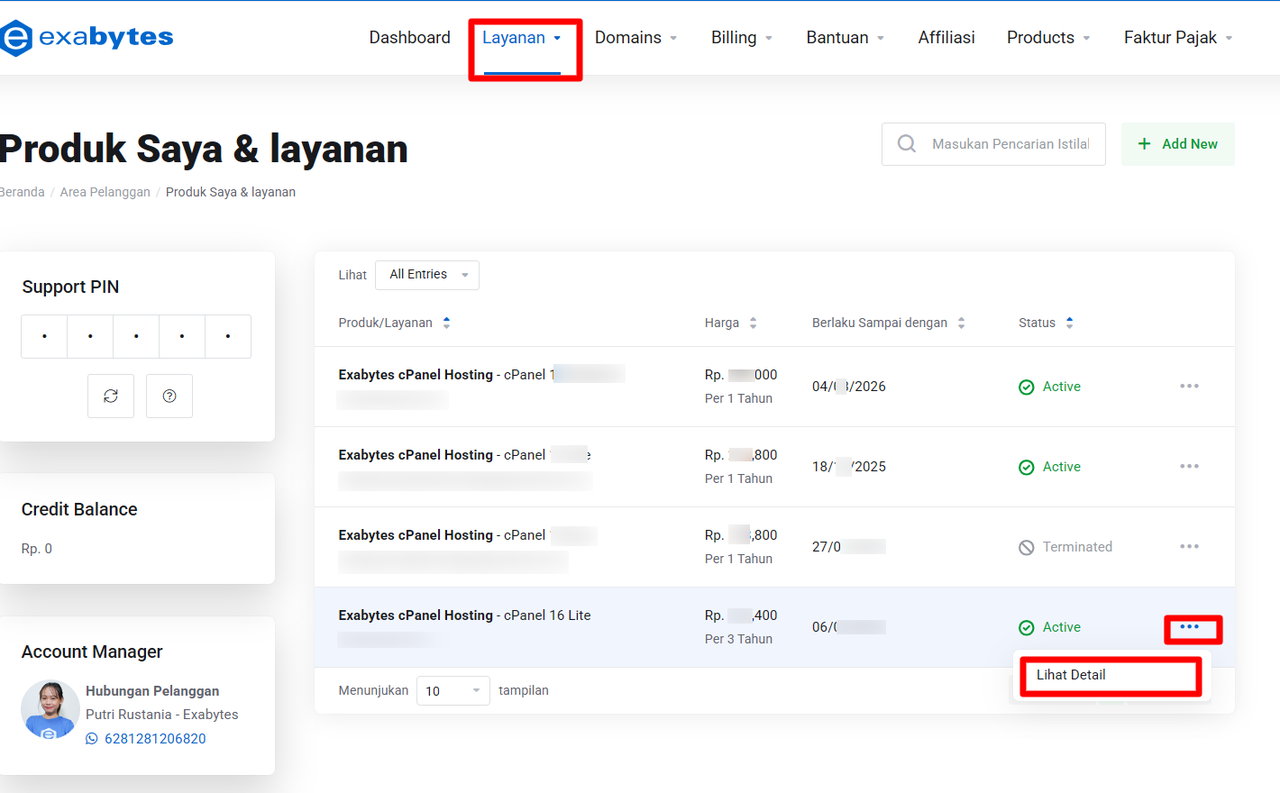
Task: Go to Beranda breadcrumb
Action: [22, 192]
